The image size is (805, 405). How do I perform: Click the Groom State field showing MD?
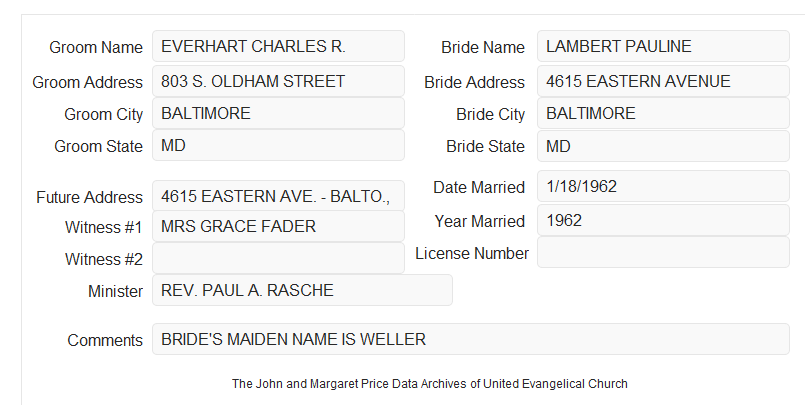(278, 145)
